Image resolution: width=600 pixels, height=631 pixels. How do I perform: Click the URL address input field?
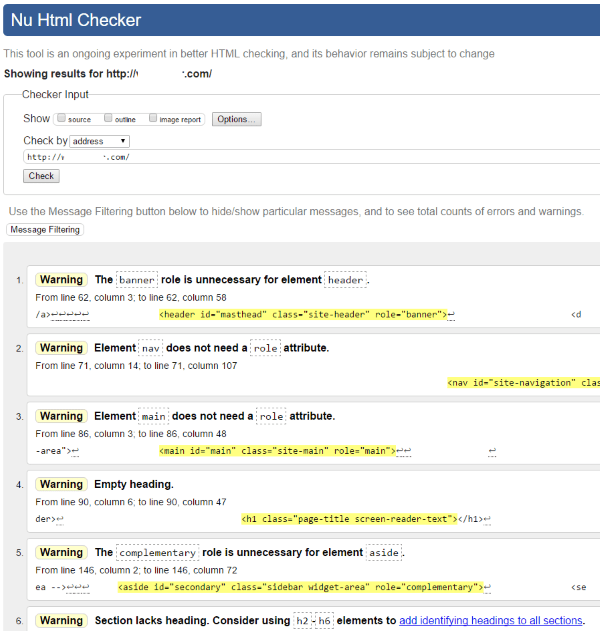[312, 157]
